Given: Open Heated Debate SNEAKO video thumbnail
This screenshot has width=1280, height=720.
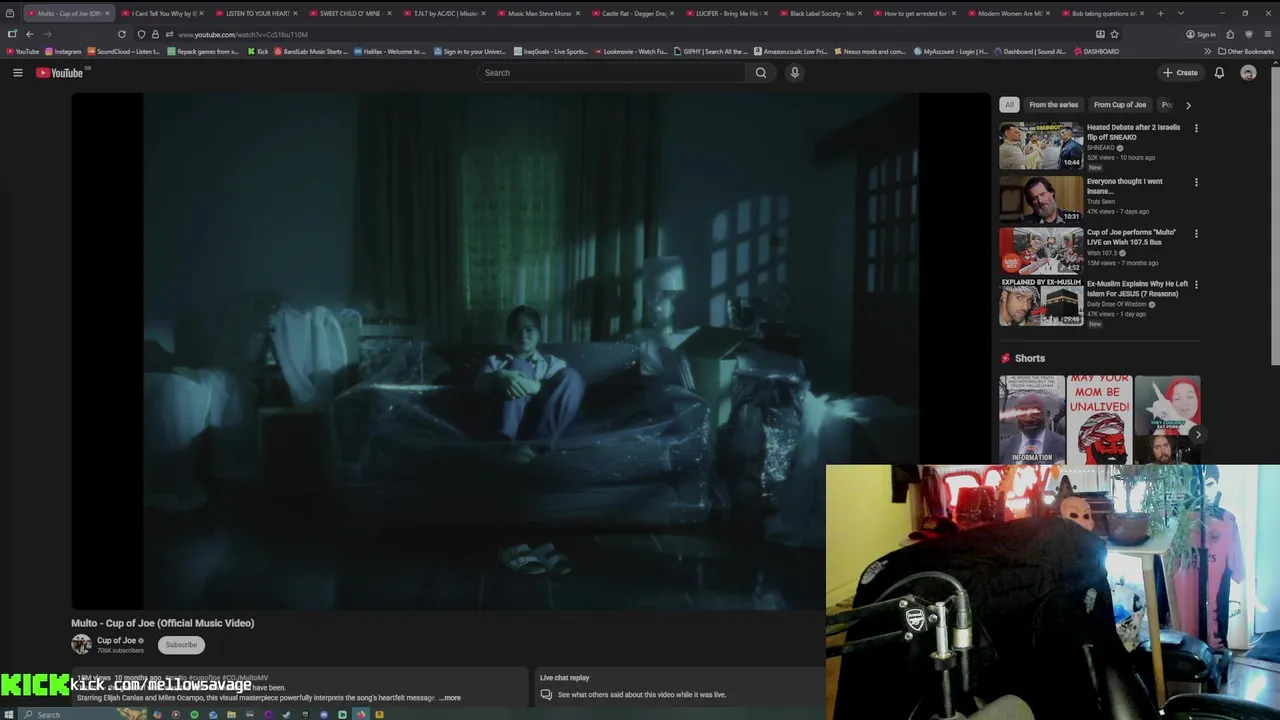Looking at the screenshot, I should (1041, 146).
